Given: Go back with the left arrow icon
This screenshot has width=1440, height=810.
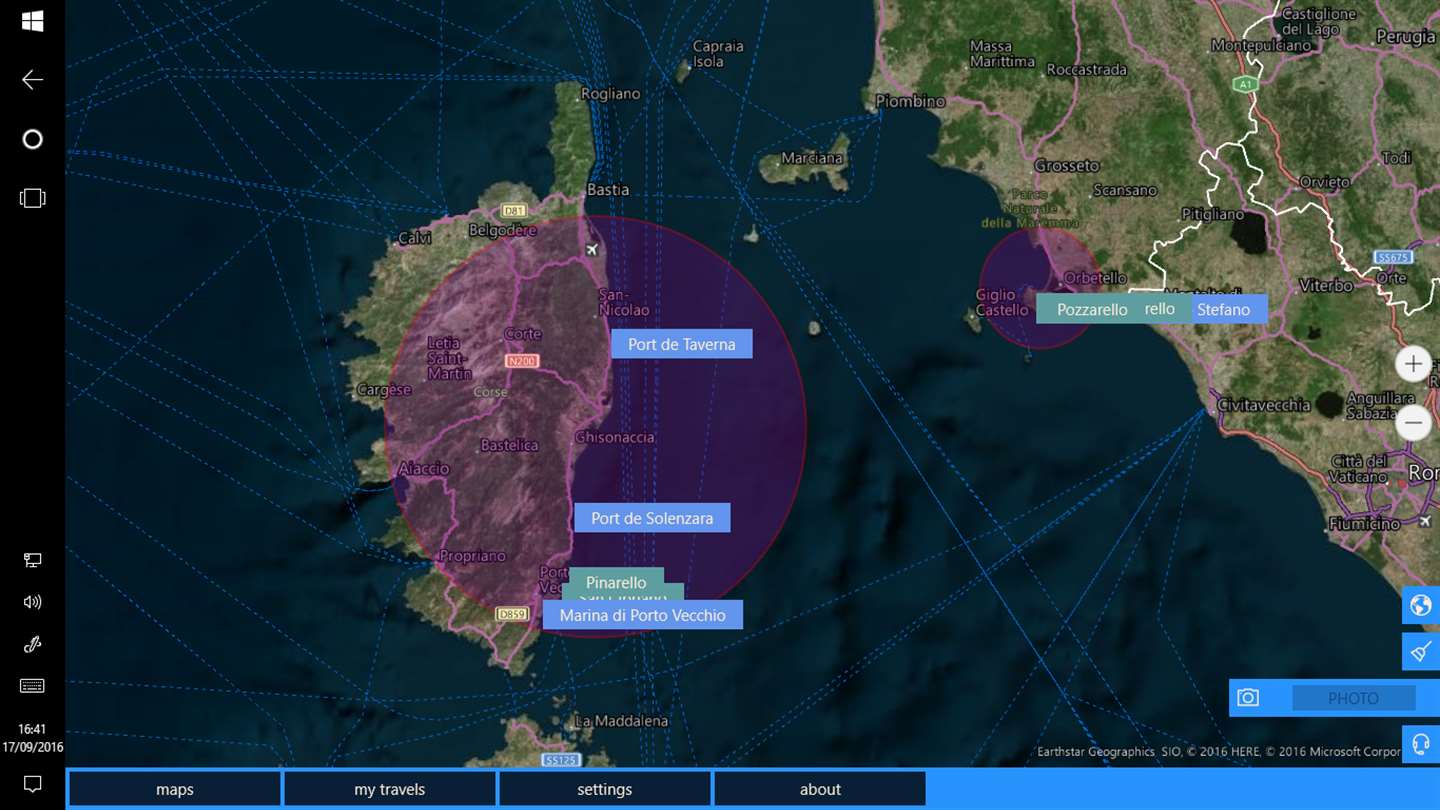Looking at the screenshot, I should pos(32,80).
